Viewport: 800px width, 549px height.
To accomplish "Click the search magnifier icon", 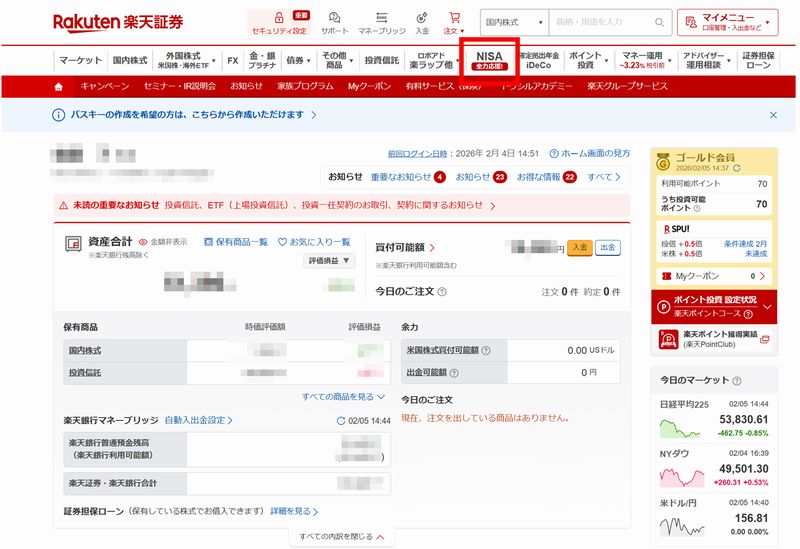I will coord(659,22).
